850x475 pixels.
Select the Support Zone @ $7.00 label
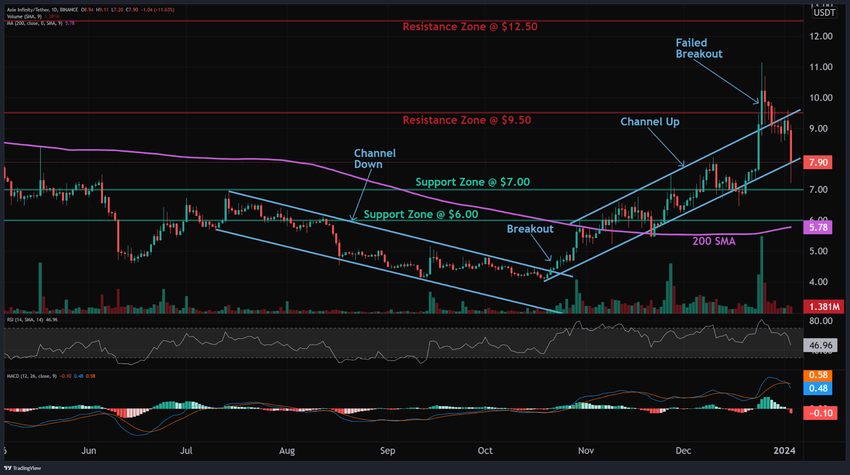472,182
